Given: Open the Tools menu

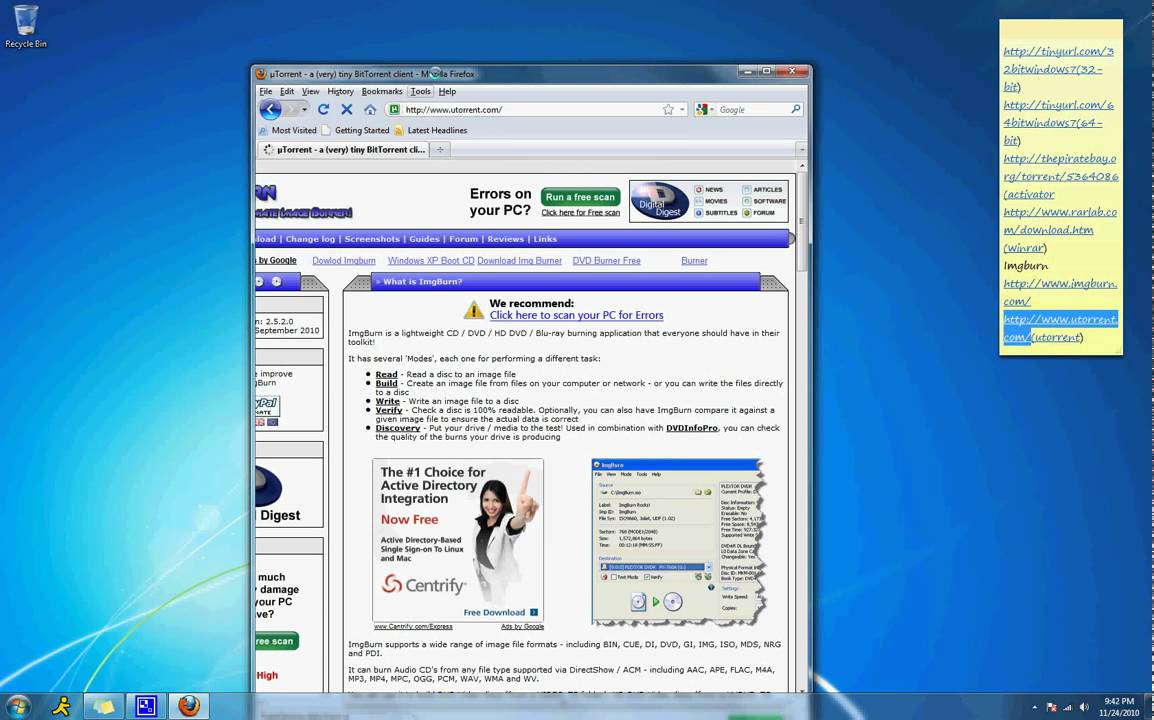Looking at the screenshot, I should click(420, 91).
